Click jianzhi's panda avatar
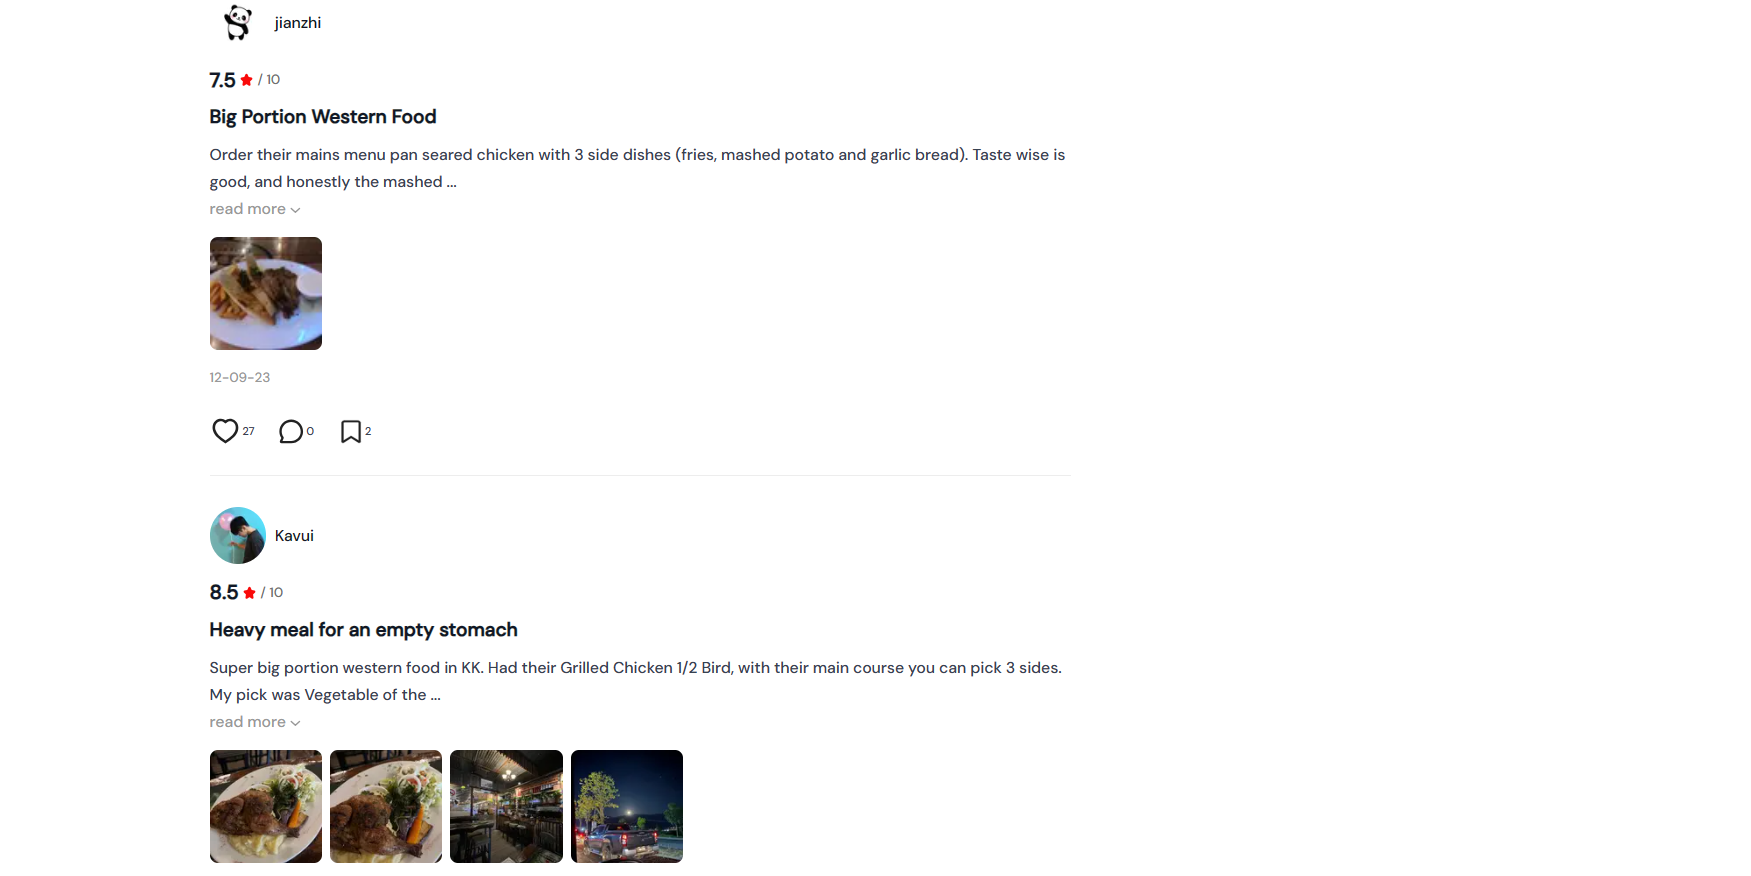 pos(238,22)
